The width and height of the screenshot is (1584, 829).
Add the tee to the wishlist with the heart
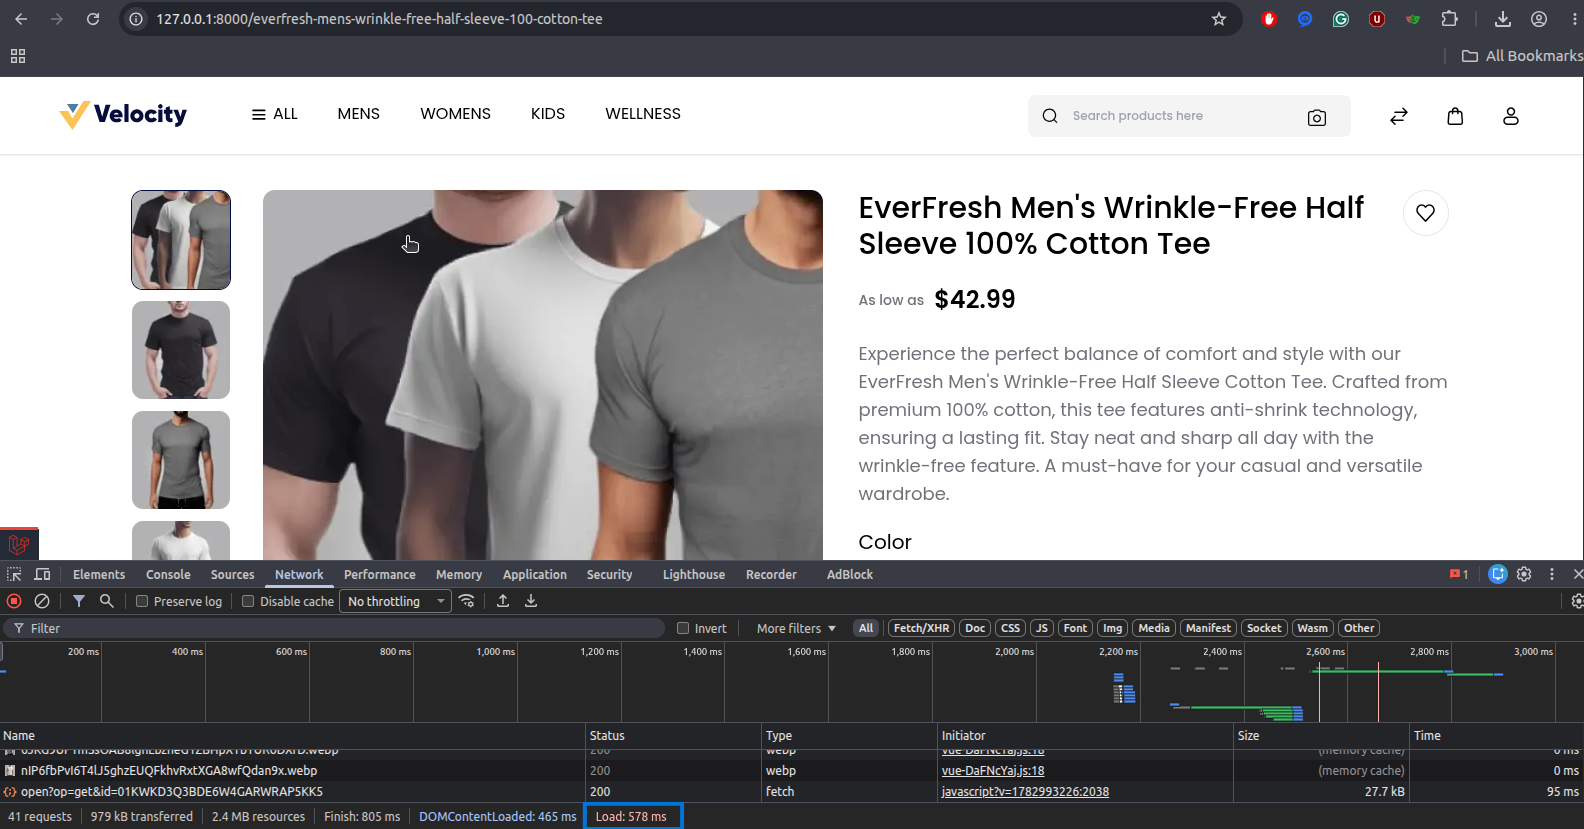1426,213
